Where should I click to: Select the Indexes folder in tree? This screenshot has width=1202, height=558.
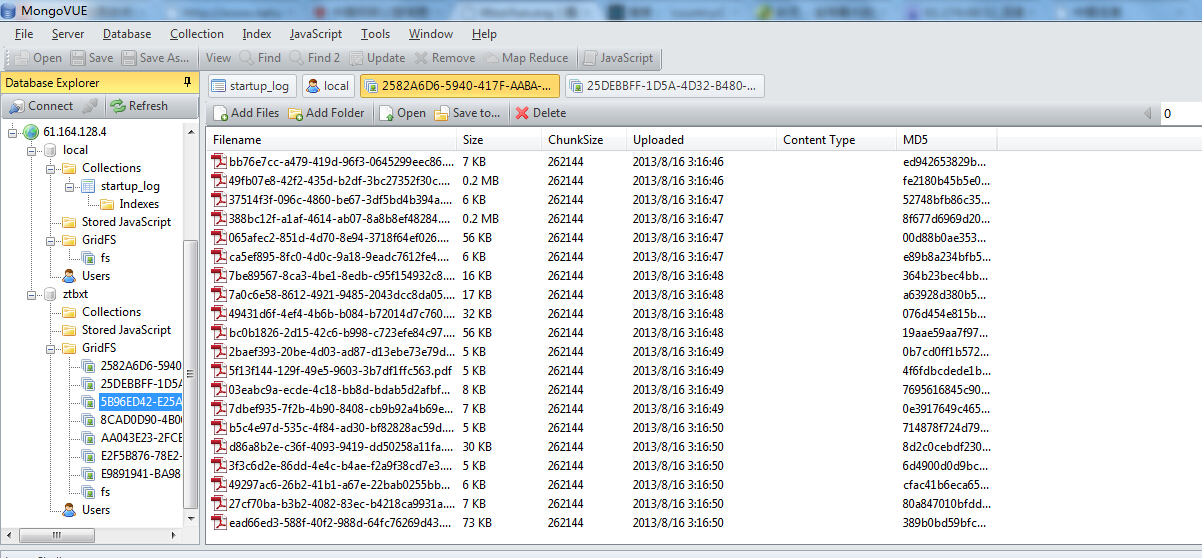click(139, 204)
